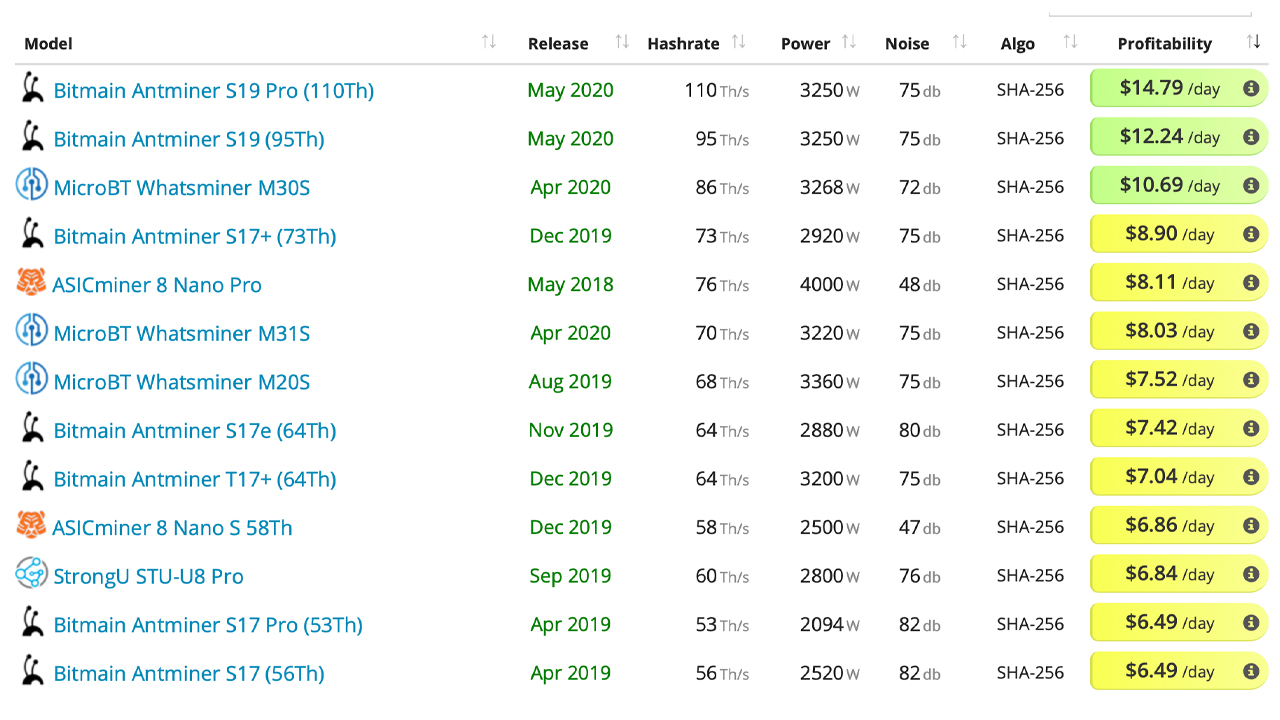Open Bitmain Antminer T17+ (64Th) link
Image resolution: width=1280 pixels, height=720 pixels.
195,479
